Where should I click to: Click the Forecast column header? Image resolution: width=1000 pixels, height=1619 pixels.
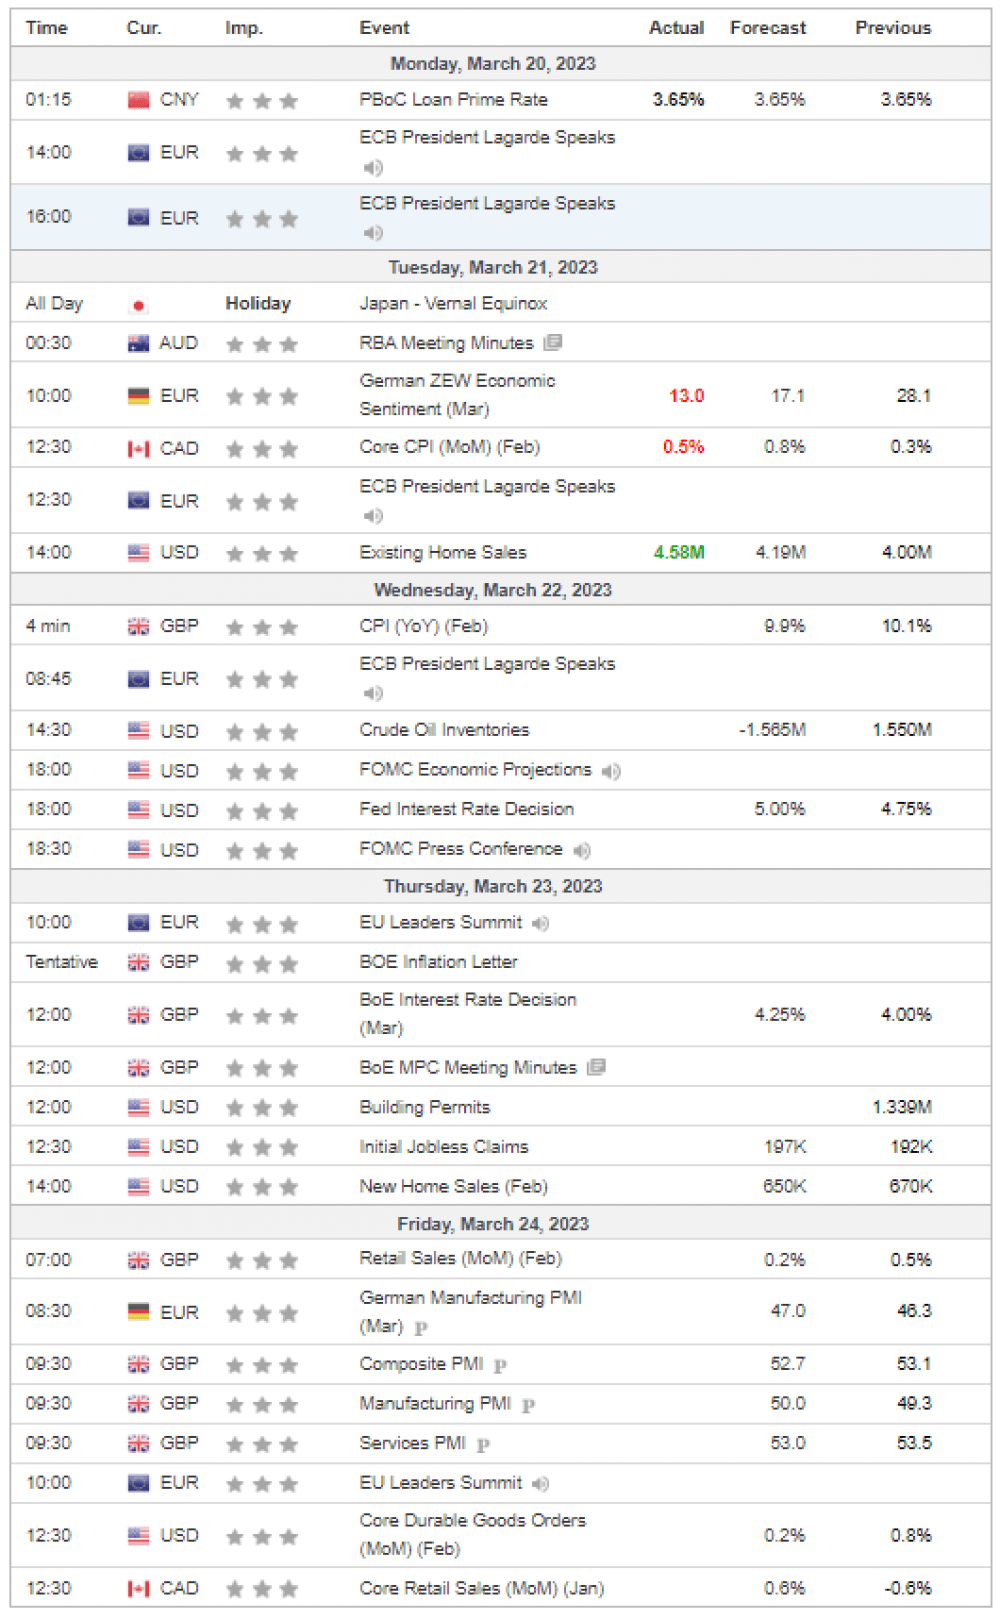(768, 28)
